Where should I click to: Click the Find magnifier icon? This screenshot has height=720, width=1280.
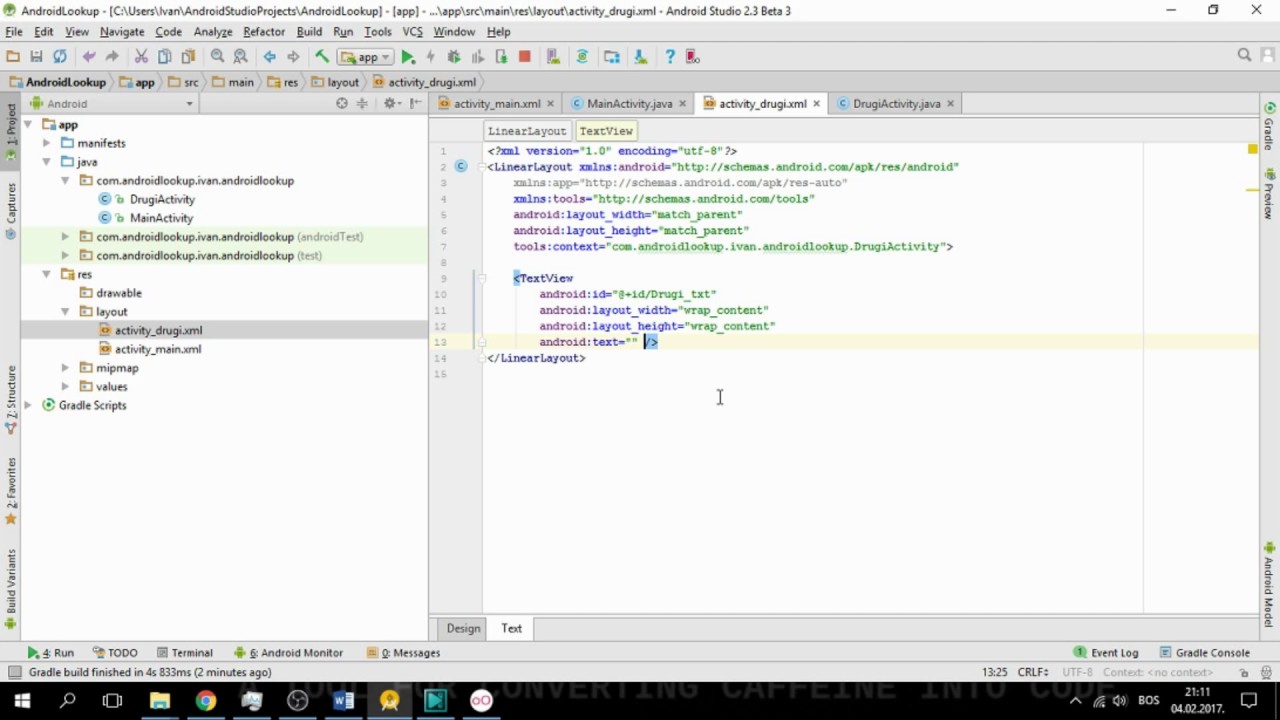(217, 57)
